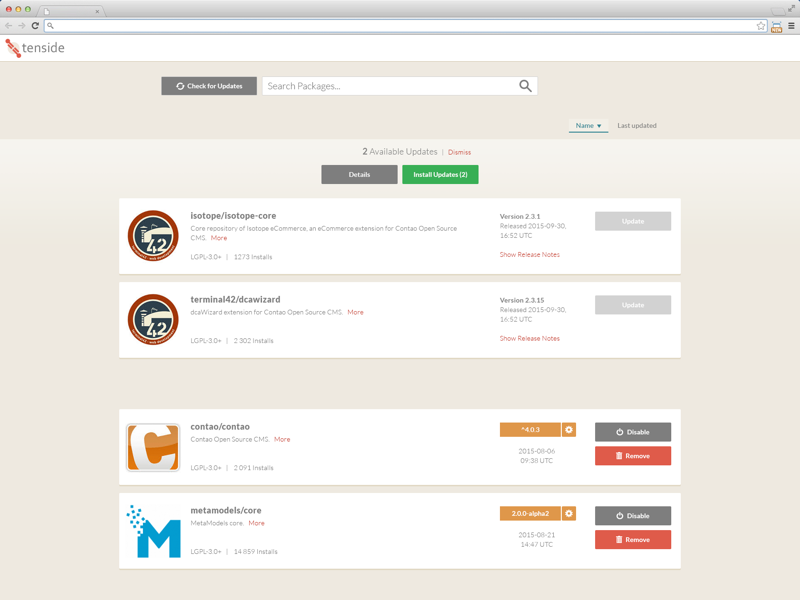
Task: Expand More for contao/contao description
Action: (x=282, y=439)
